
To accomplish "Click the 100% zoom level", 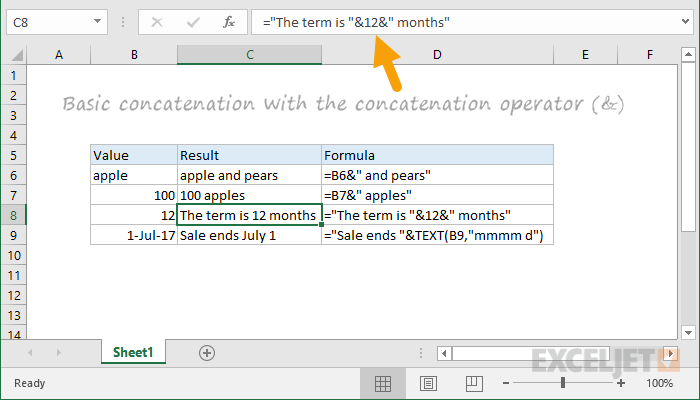I will coord(659,383).
